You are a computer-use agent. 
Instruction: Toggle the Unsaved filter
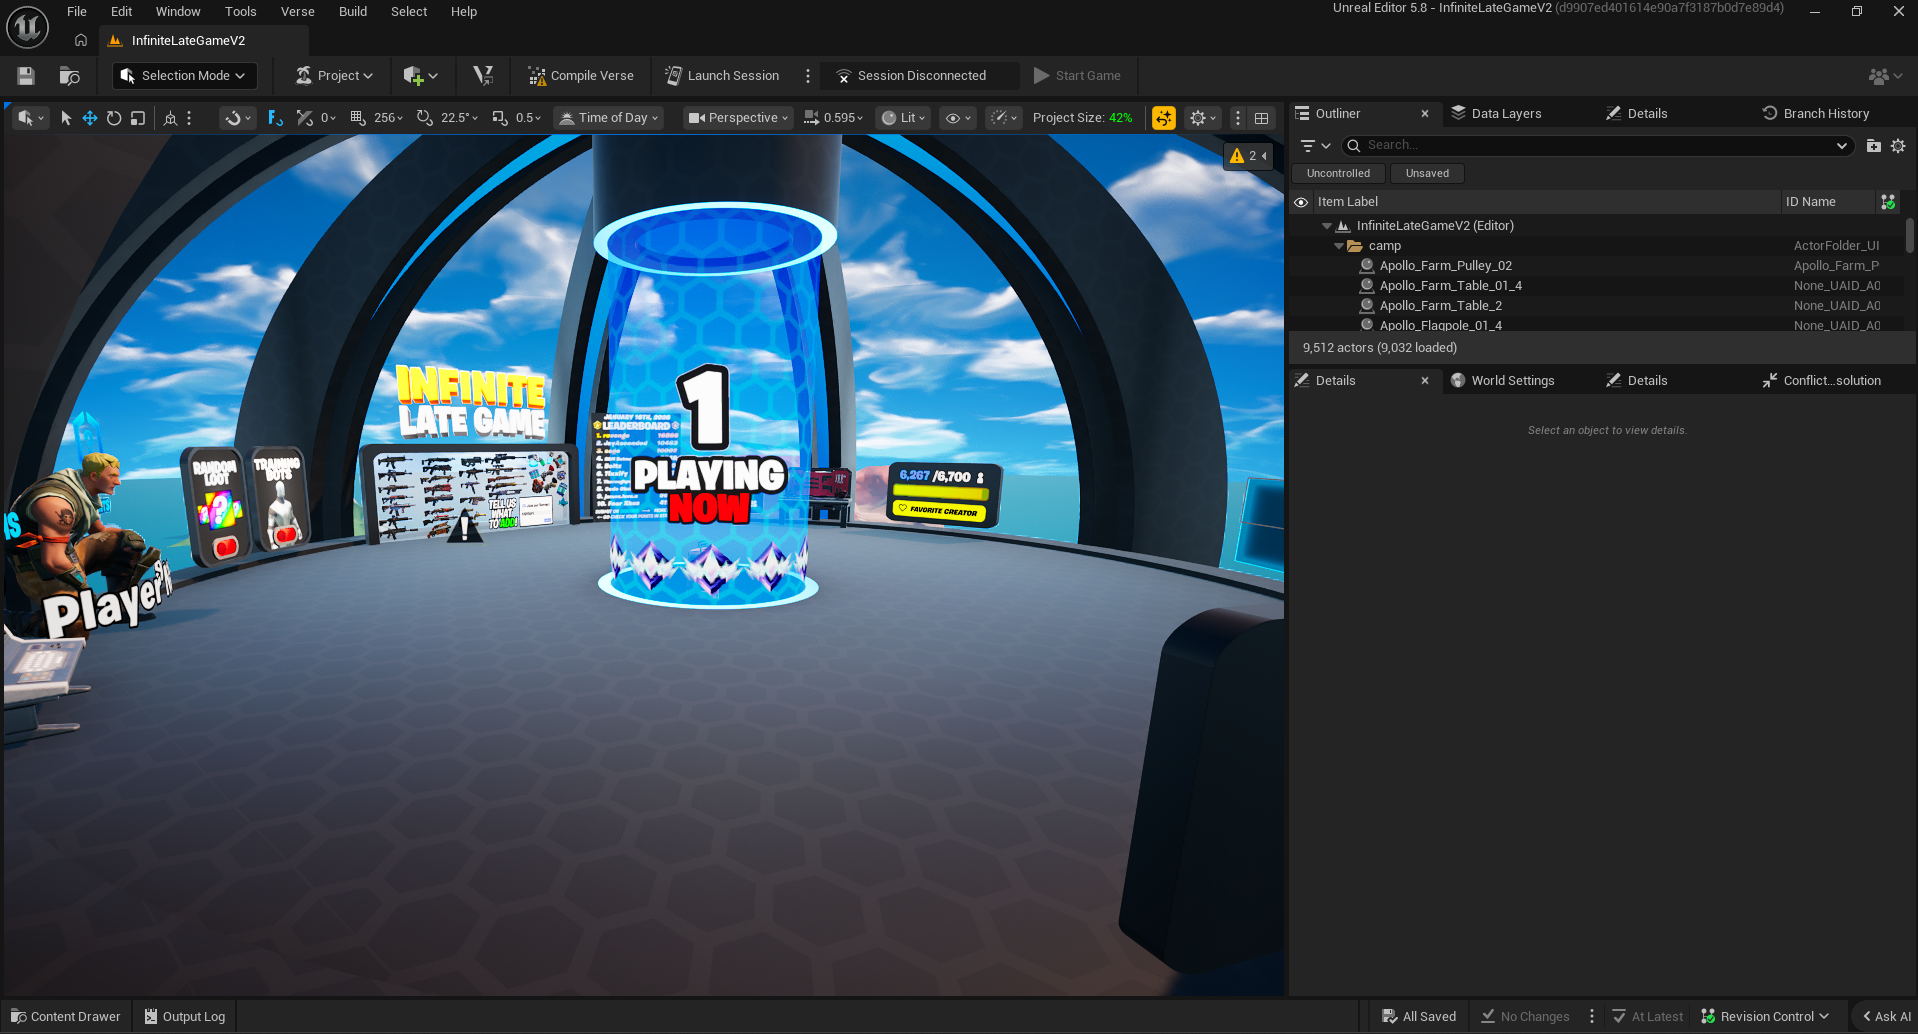[x=1427, y=174]
